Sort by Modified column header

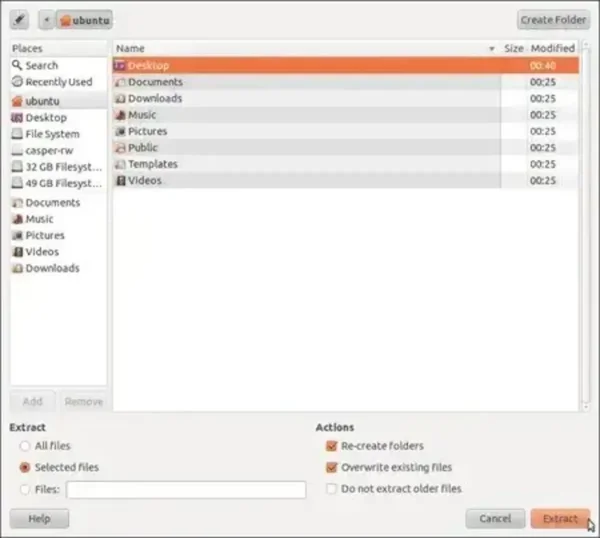point(553,48)
